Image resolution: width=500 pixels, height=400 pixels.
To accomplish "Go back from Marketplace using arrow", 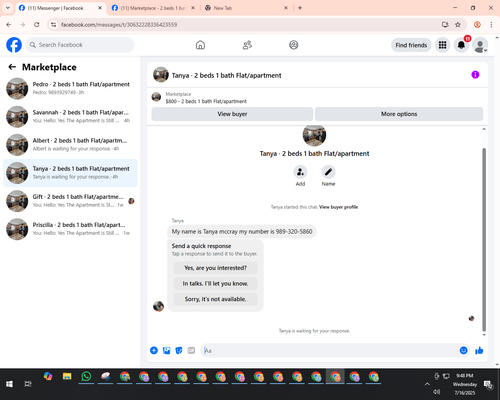I will (x=12, y=67).
